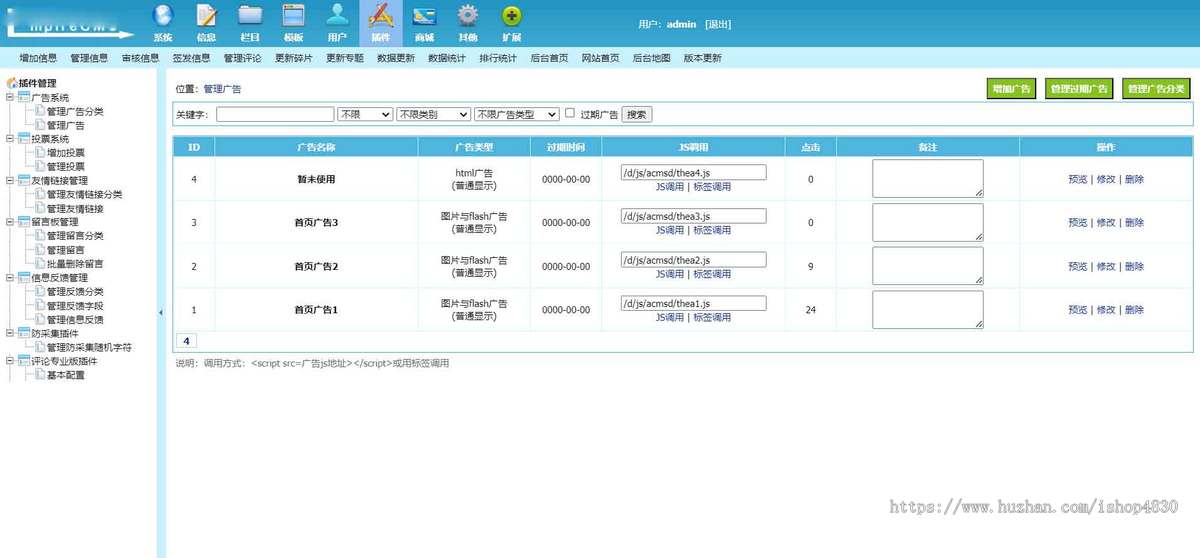Collapse the 信息反馈管理 tree node

click(10, 277)
